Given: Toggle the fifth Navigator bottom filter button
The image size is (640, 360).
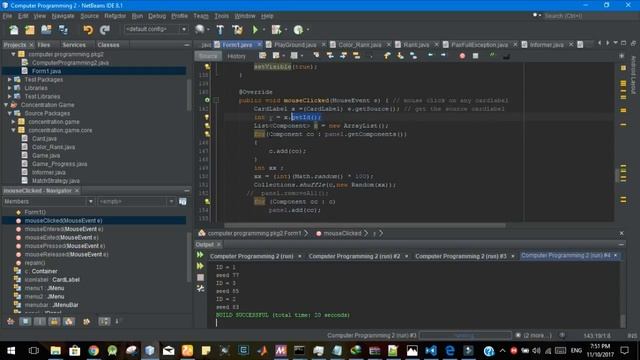Looking at the screenshot, I should pos(69,321).
